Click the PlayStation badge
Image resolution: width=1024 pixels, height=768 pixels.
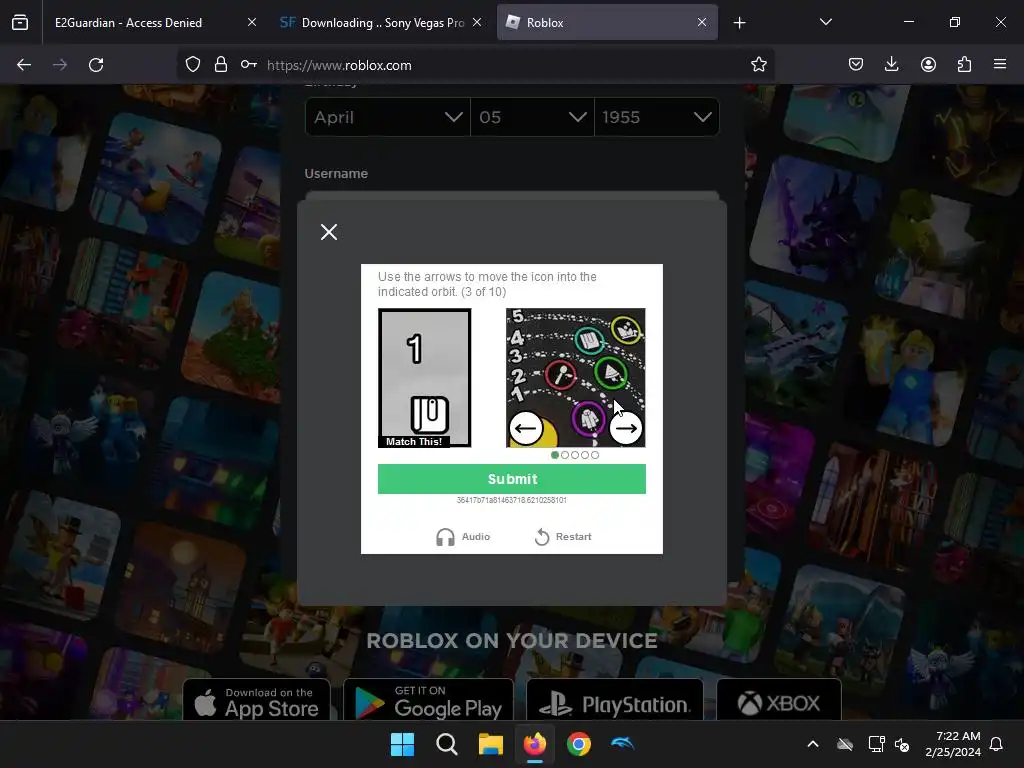615,700
